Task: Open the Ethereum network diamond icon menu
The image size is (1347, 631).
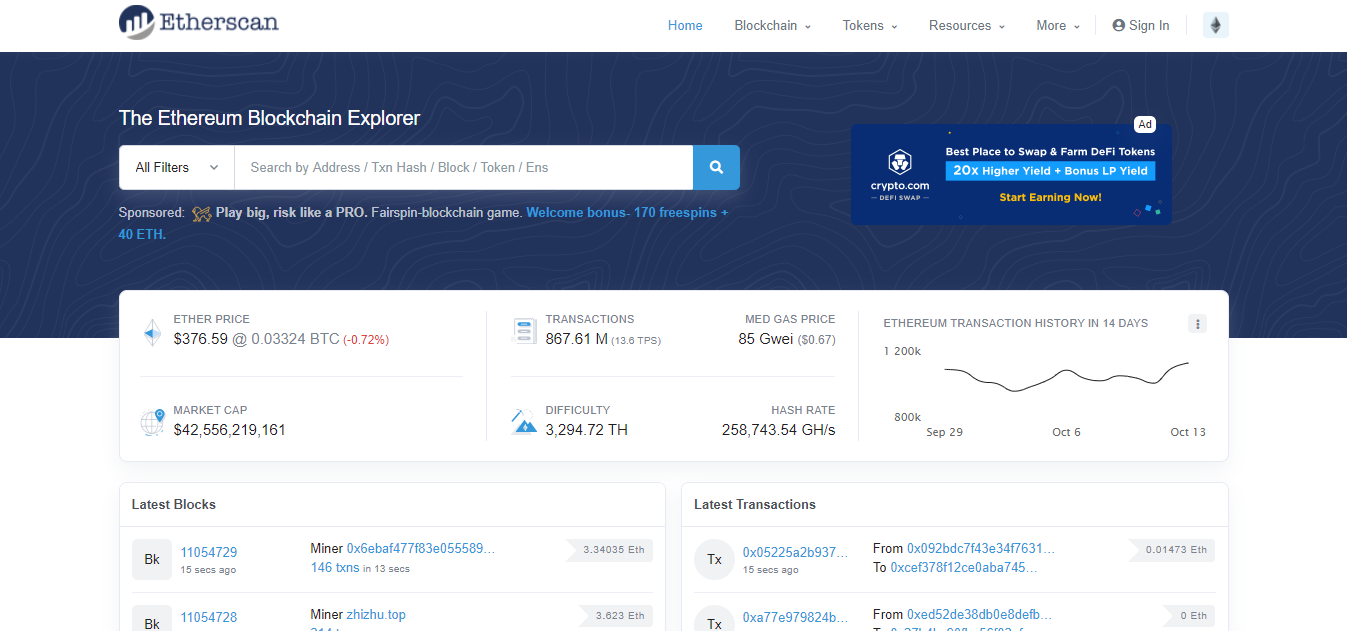Action: click(x=1216, y=26)
